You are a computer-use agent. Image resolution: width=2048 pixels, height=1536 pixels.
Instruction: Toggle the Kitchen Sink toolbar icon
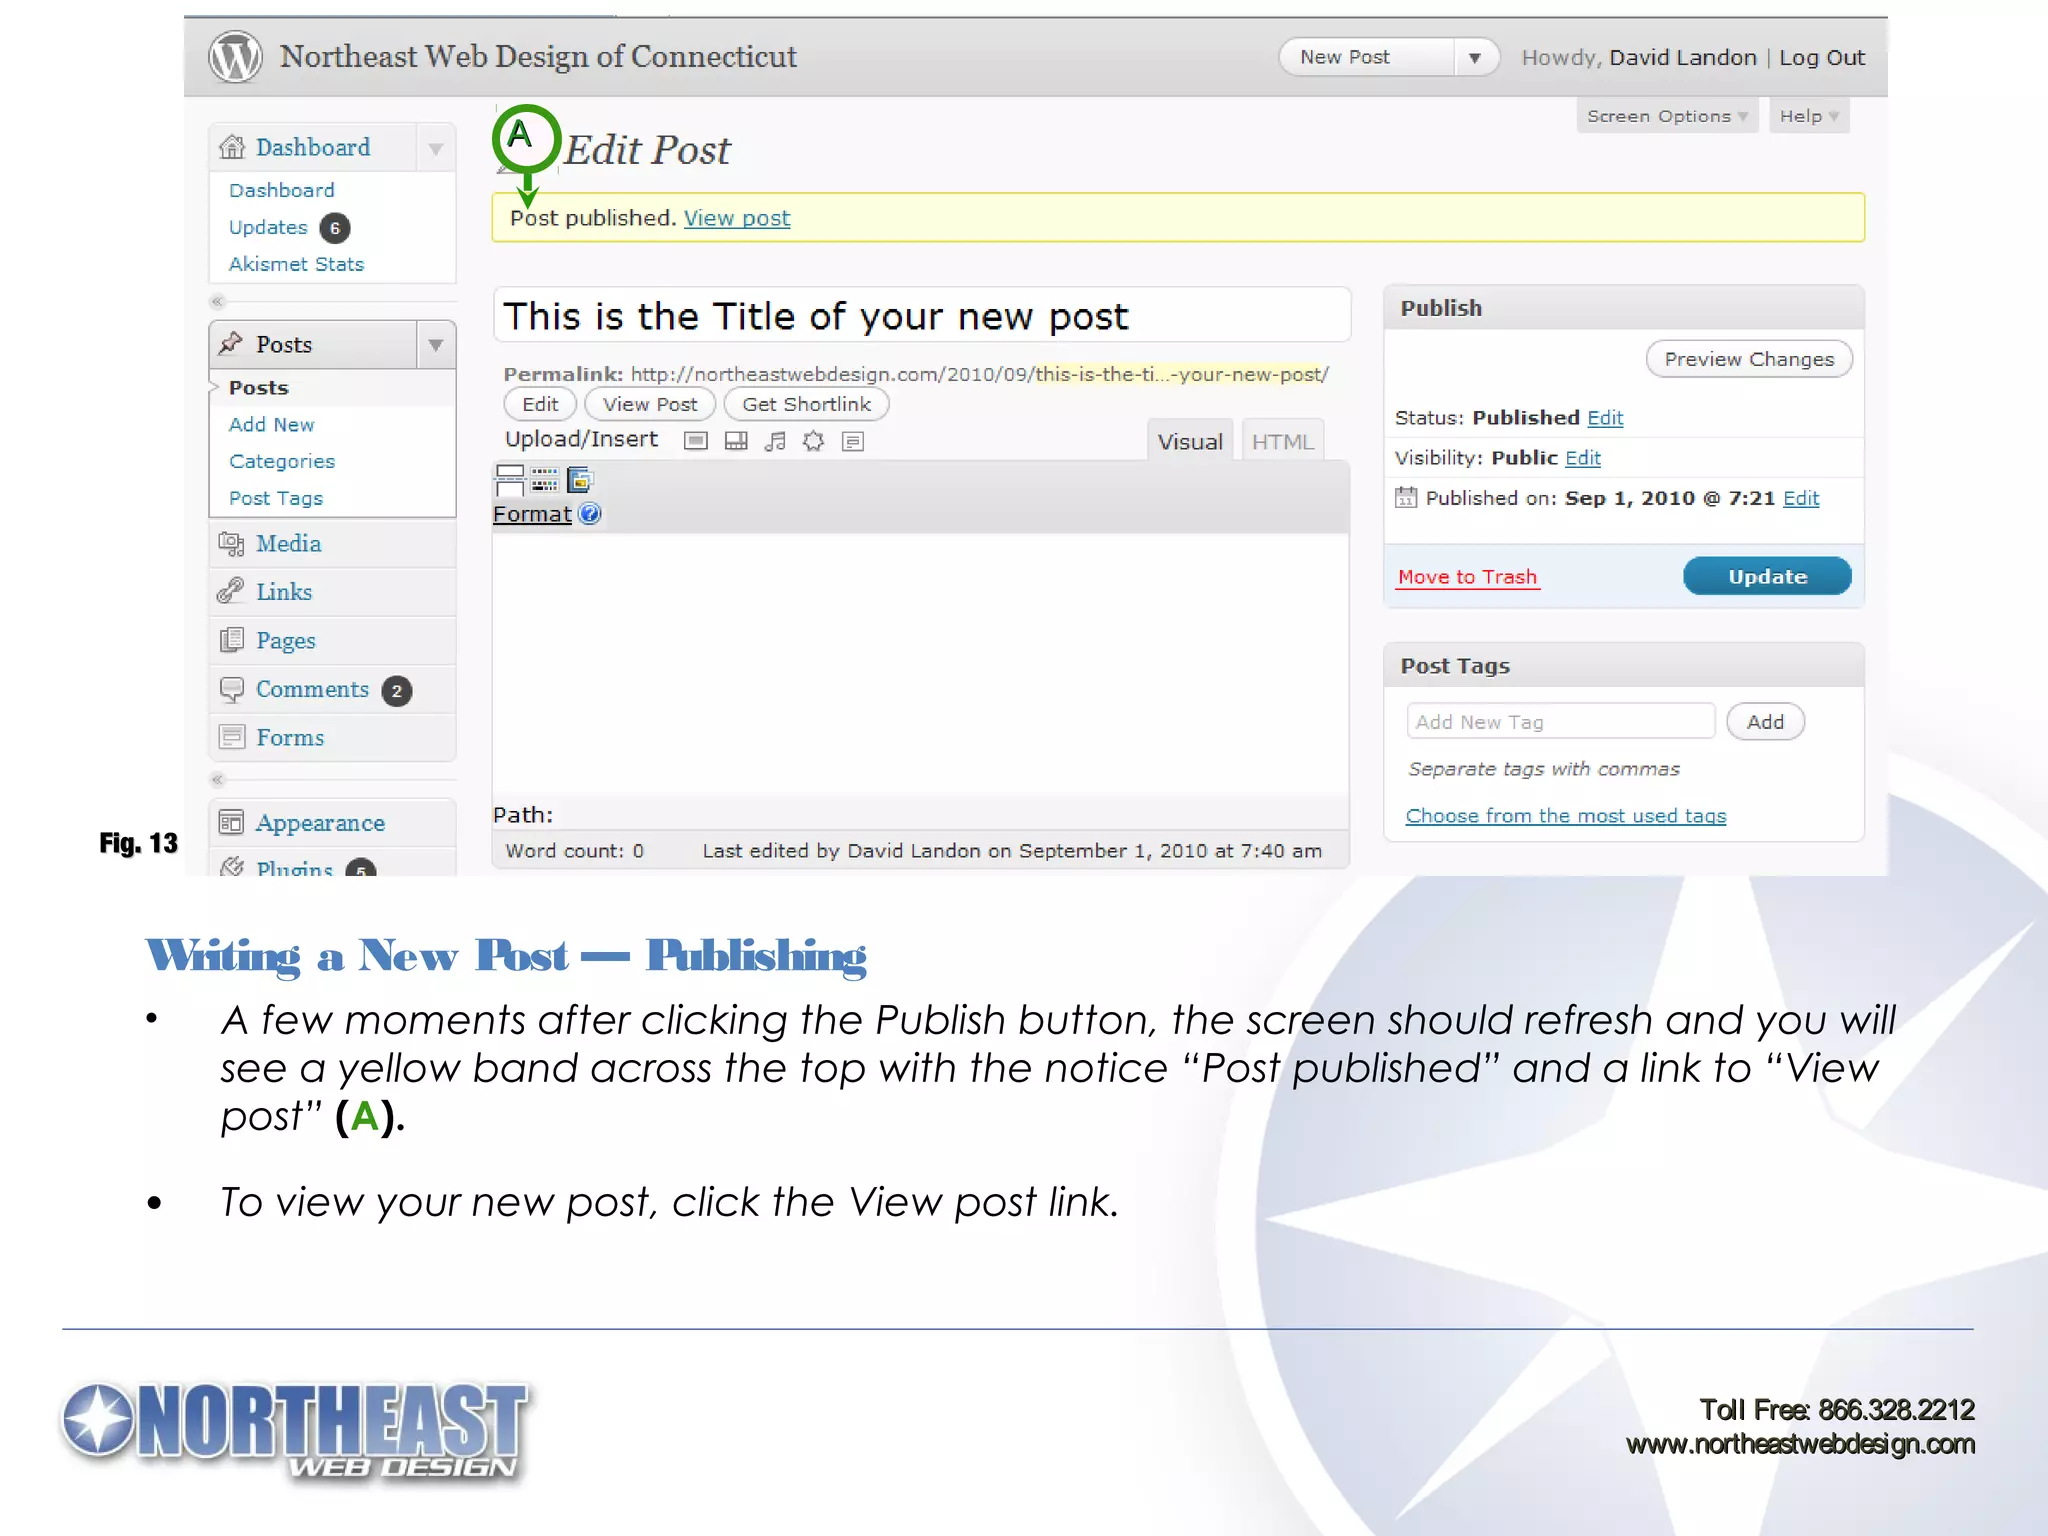pyautogui.click(x=545, y=481)
